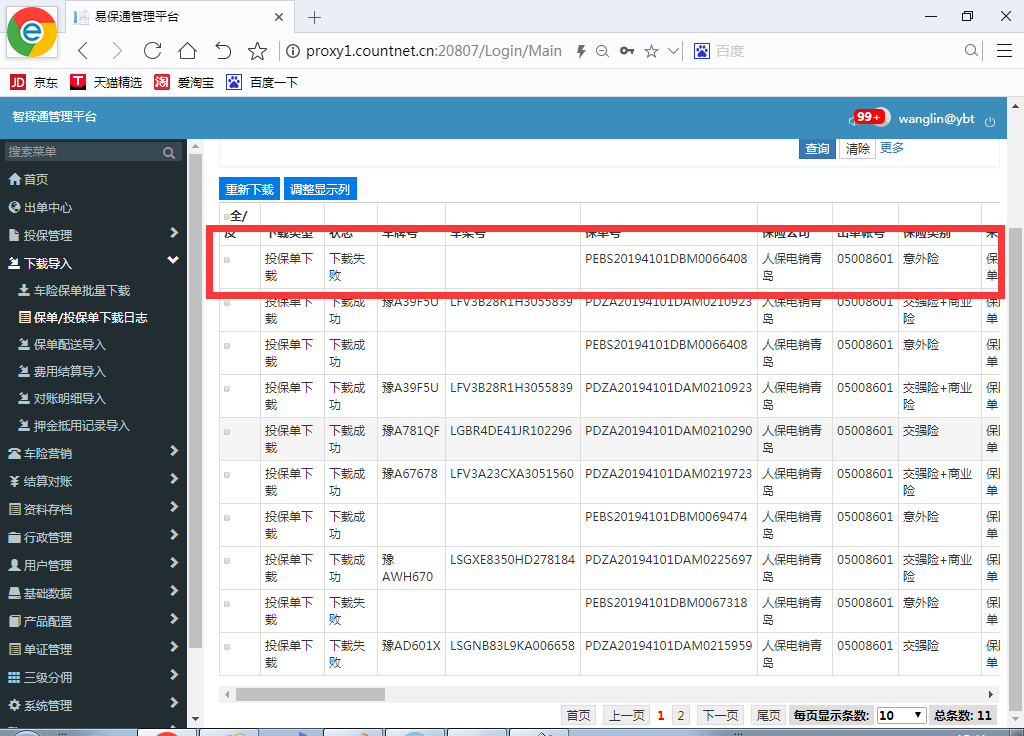Open the browser hamburger menu
Screen dimensions: 1024x736
click(1004, 51)
